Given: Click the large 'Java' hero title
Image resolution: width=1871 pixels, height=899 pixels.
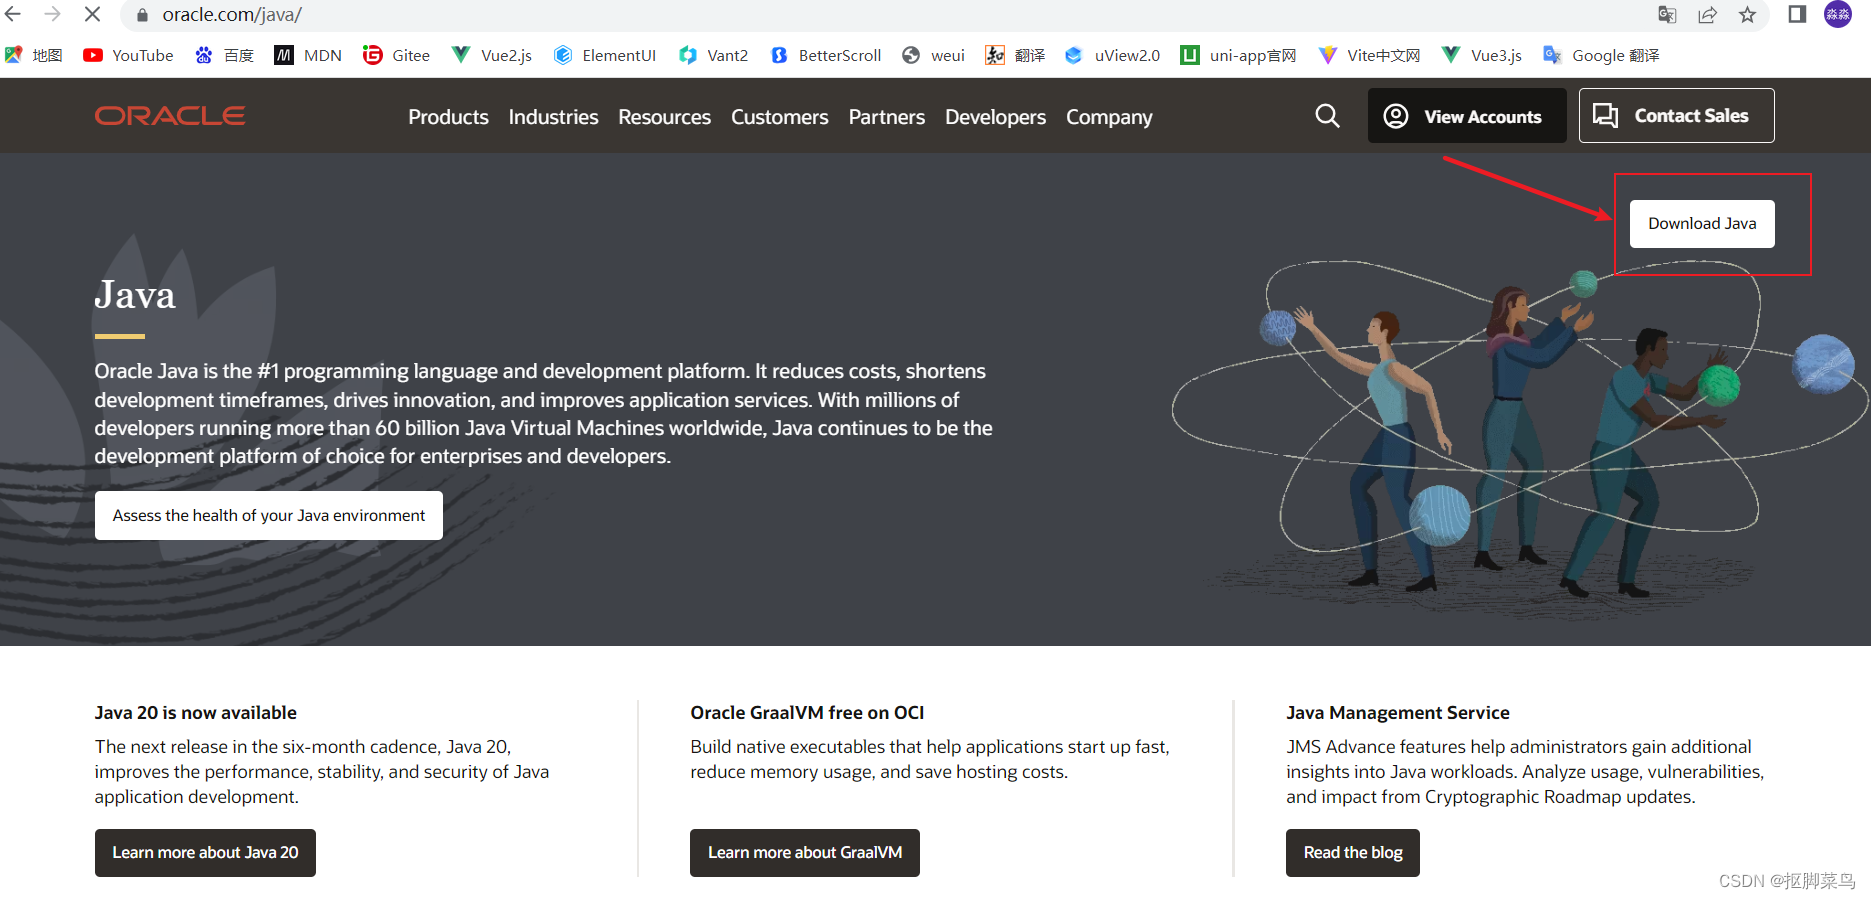Looking at the screenshot, I should click(135, 295).
